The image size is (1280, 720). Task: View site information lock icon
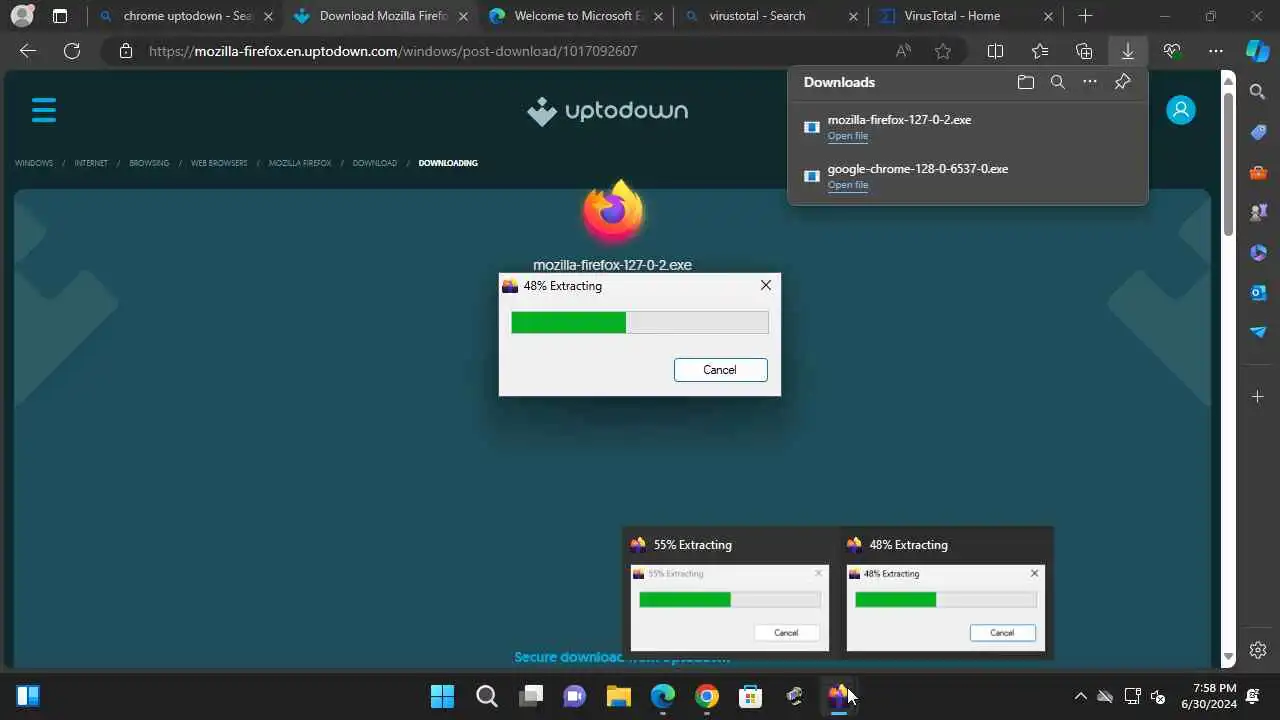pos(125,51)
